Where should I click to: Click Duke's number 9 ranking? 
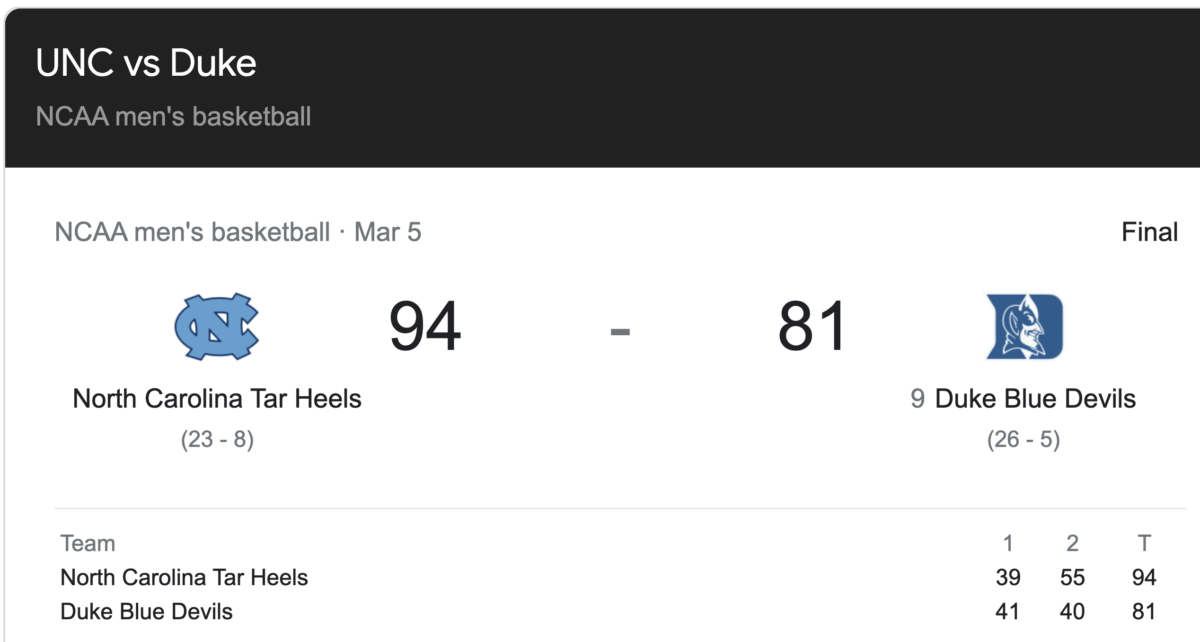(917, 399)
